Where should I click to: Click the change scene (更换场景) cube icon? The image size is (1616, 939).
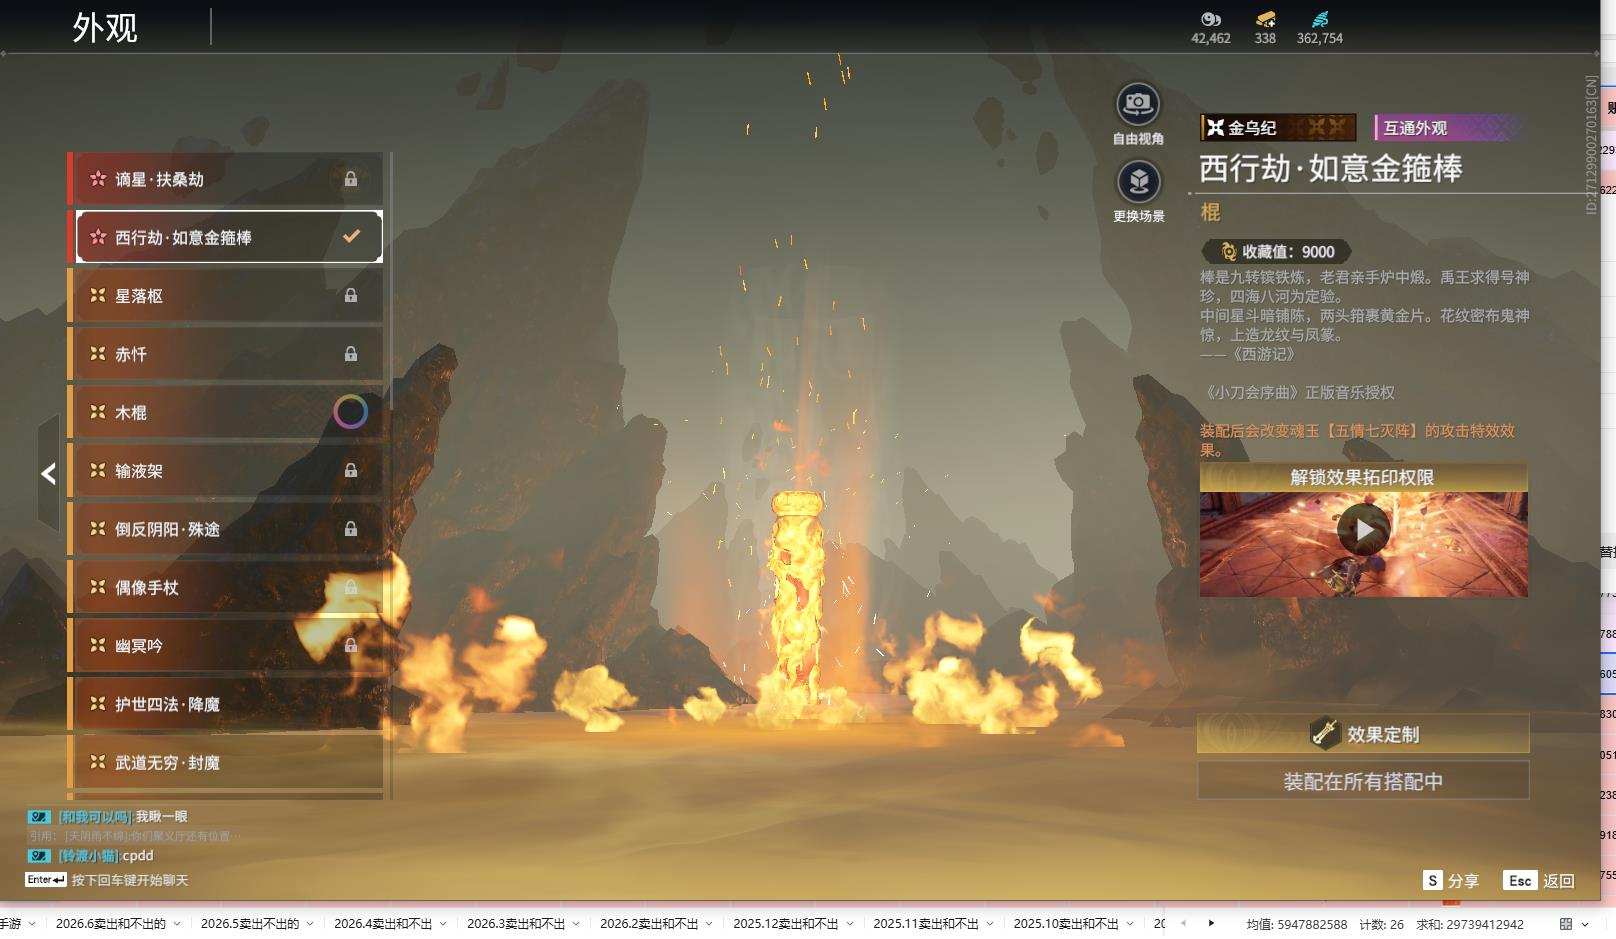coord(1138,182)
